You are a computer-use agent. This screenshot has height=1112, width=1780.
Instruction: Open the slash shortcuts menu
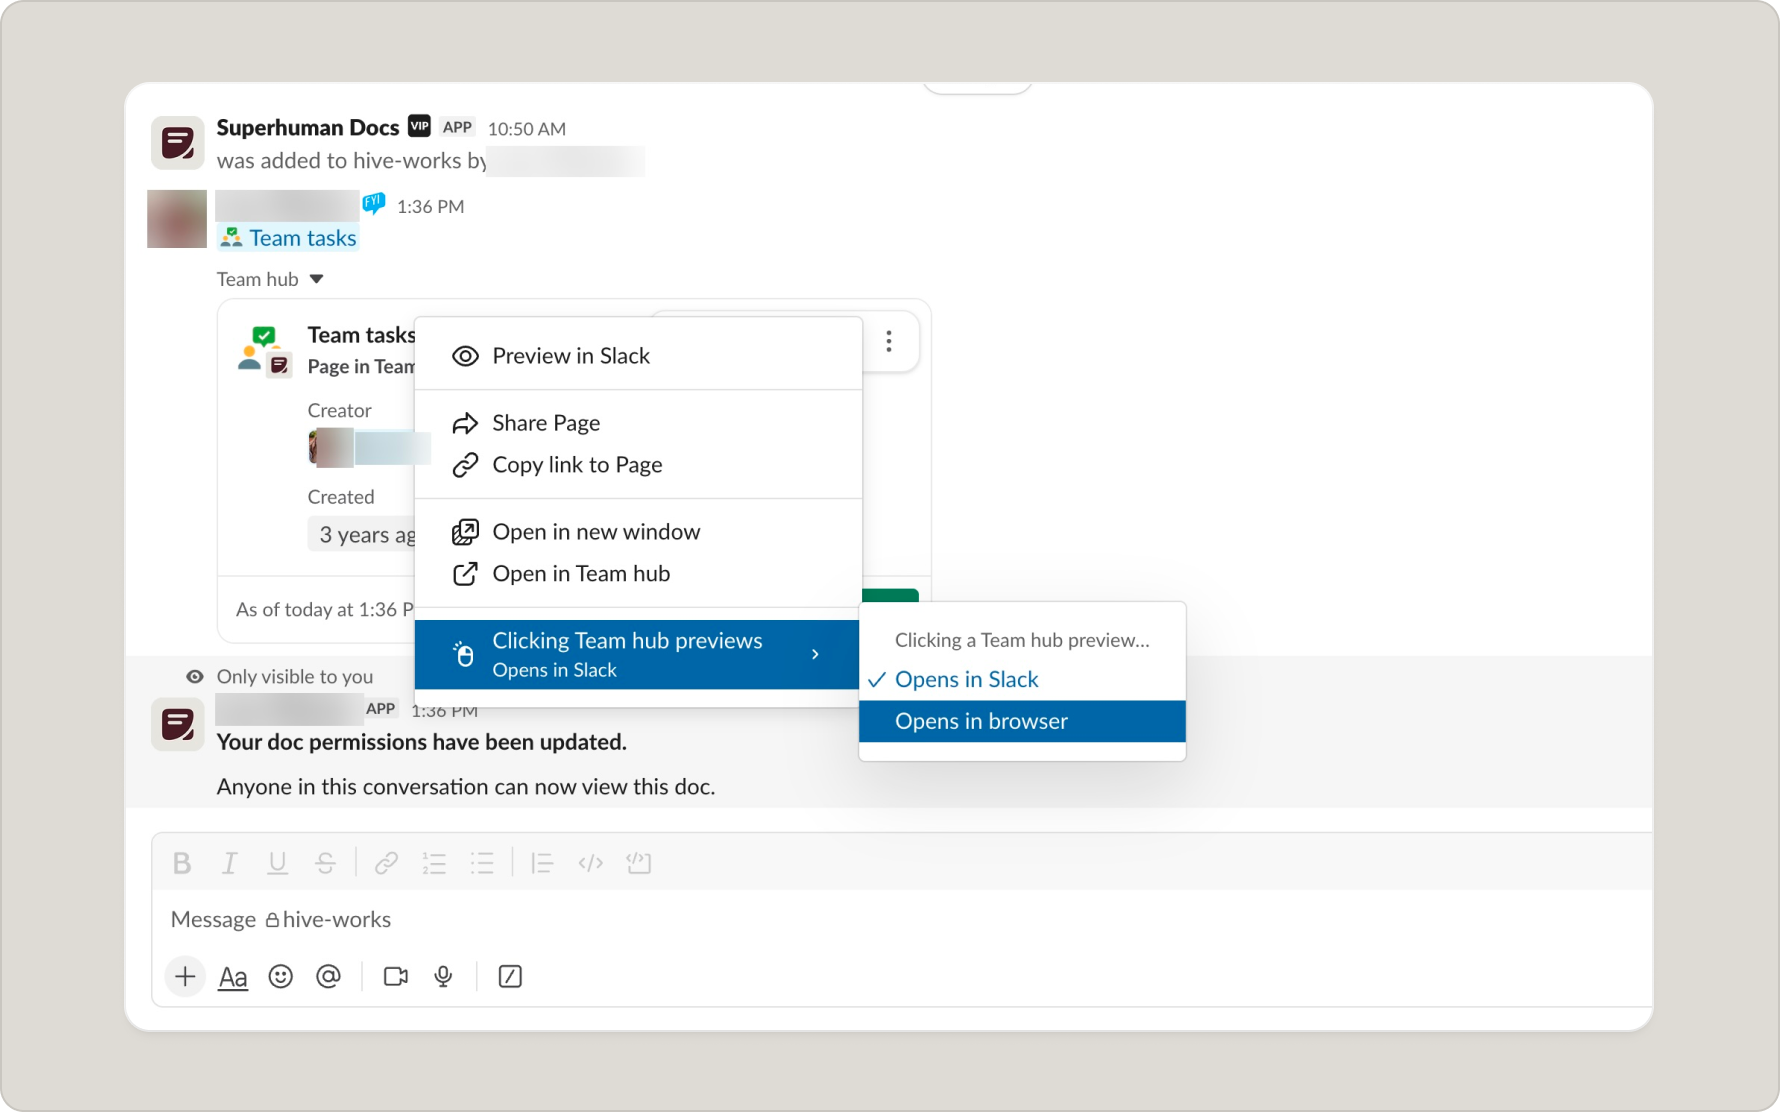pyautogui.click(x=510, y=976)
